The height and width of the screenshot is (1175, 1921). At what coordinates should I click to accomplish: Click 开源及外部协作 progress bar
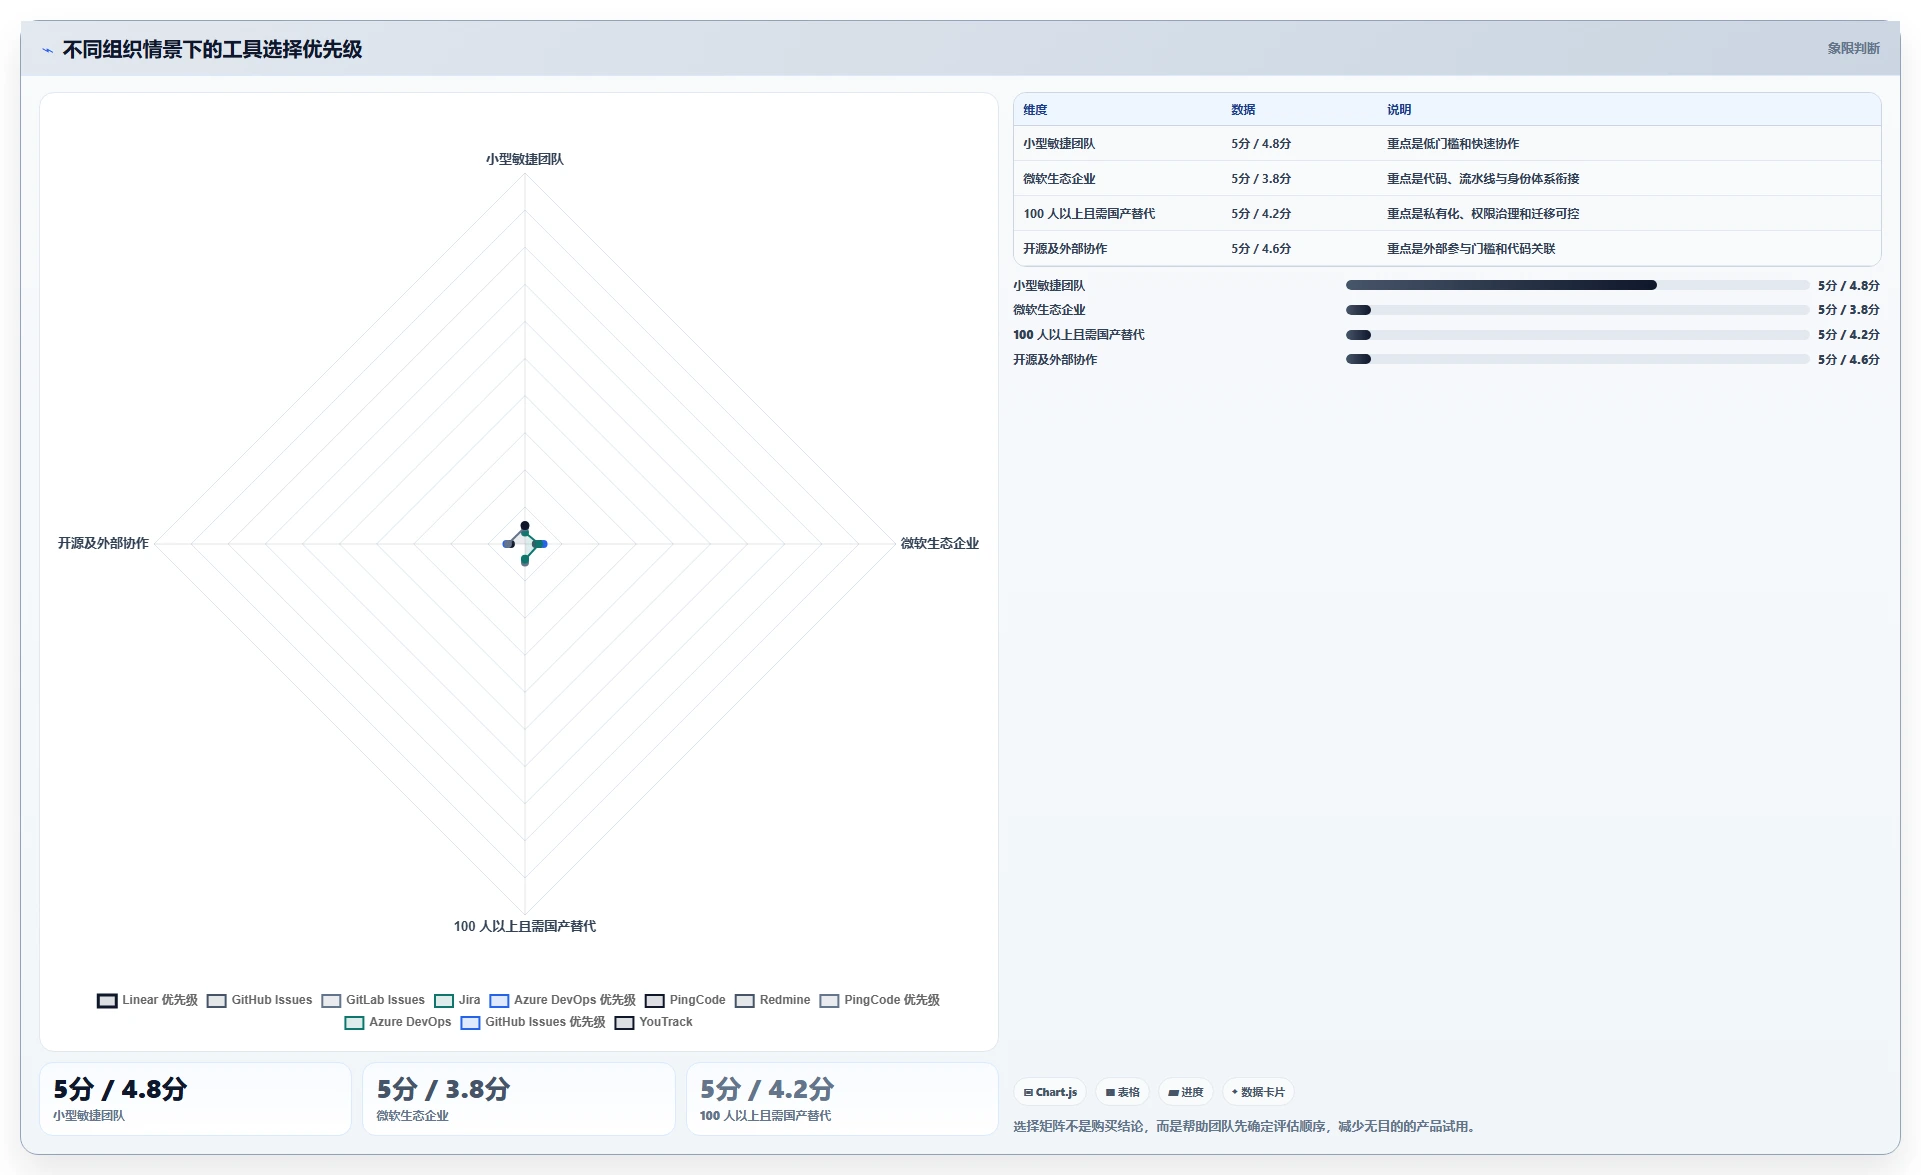pos(1577,360)
